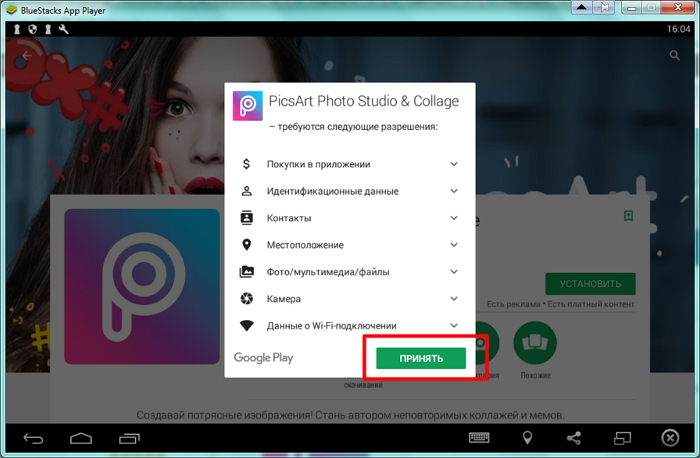Screen dimensions: 700x458
Task: Click the camera shutter permission icon
Action: tap(246, 298)
